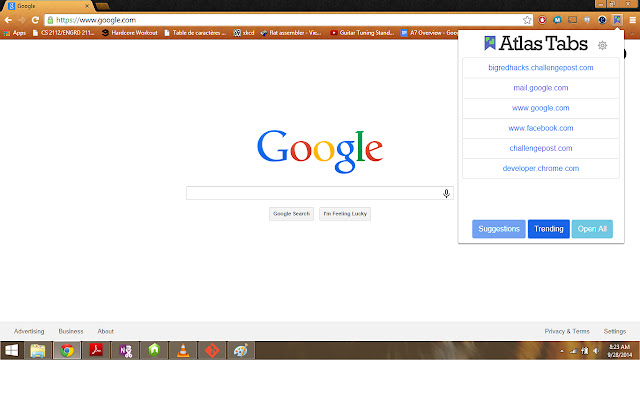Viewport: 640px width, 400px height.
Task: Click the Google Cast extension icon
Action: tap(572, 20)
